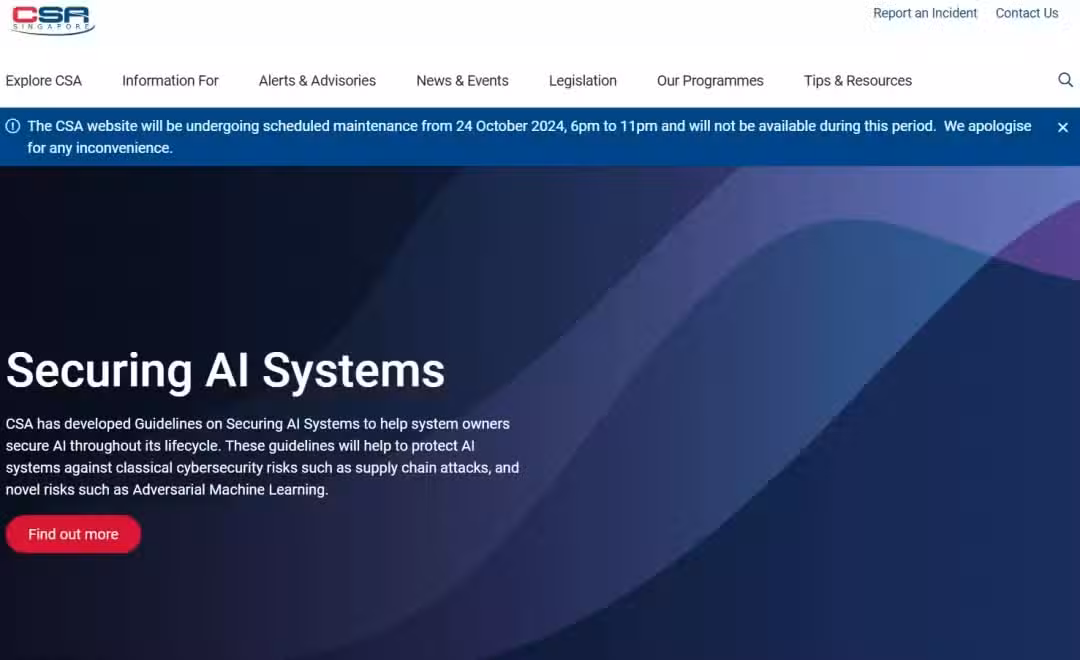Go to the Contact Us page
Screen dimensions: 1080x660
tap(1026, 13)
